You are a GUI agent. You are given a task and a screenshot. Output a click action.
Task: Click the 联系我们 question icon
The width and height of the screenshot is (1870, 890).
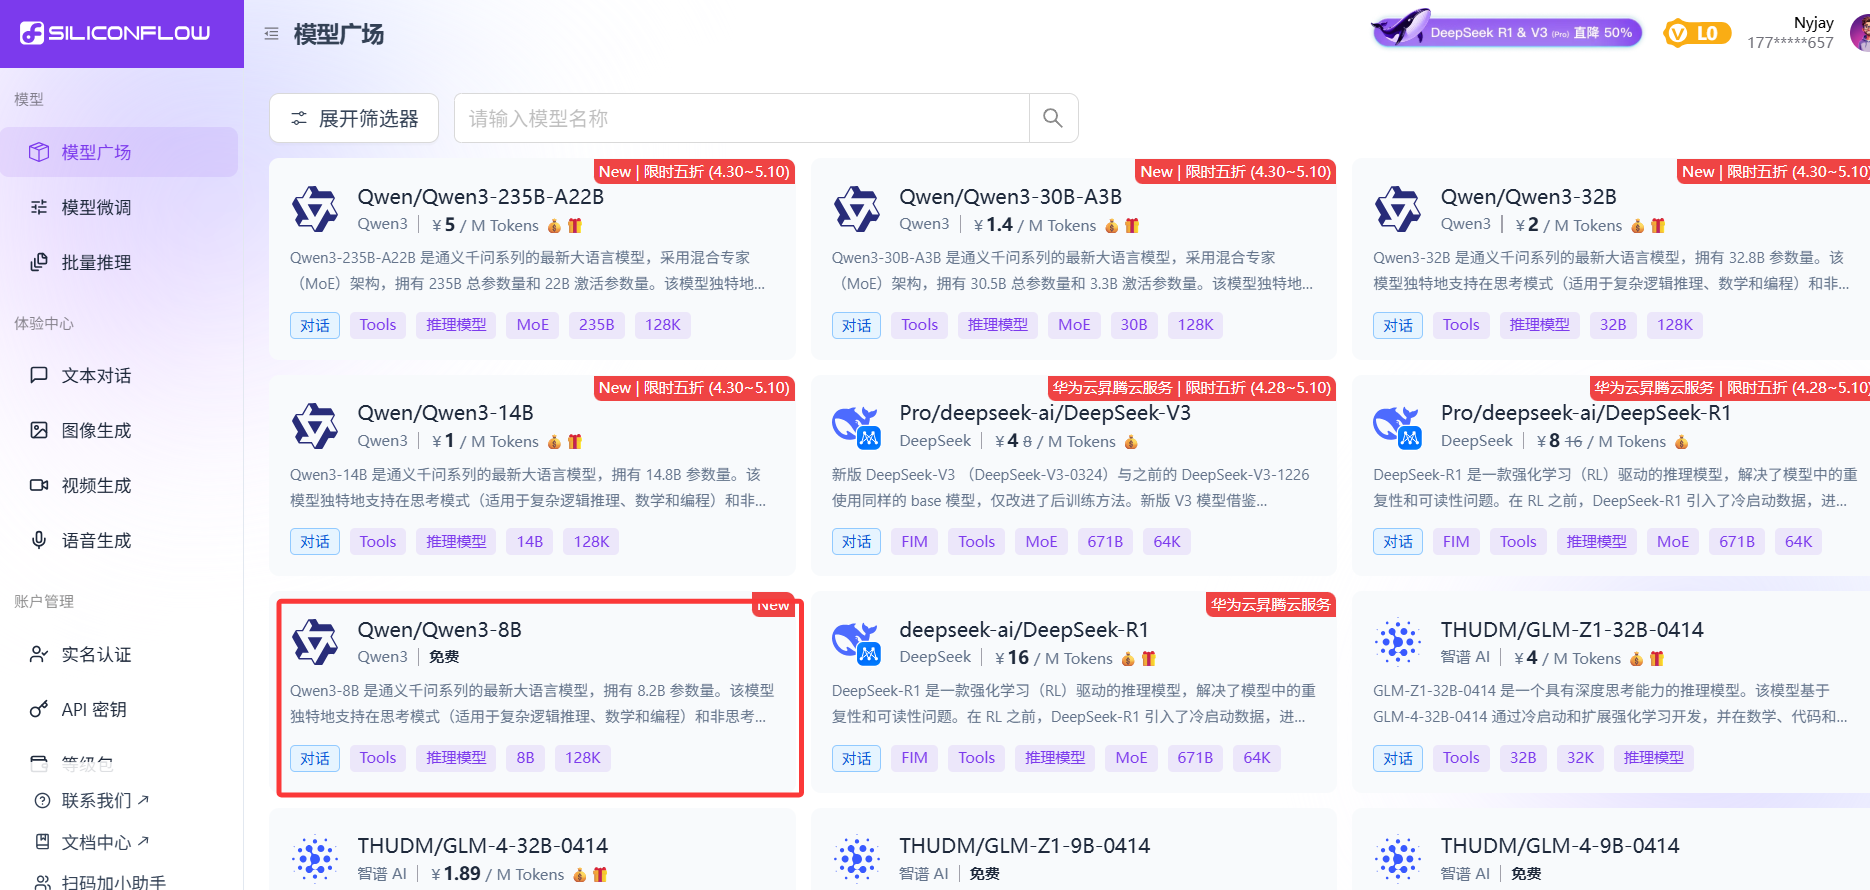click(x=42, y=800)
